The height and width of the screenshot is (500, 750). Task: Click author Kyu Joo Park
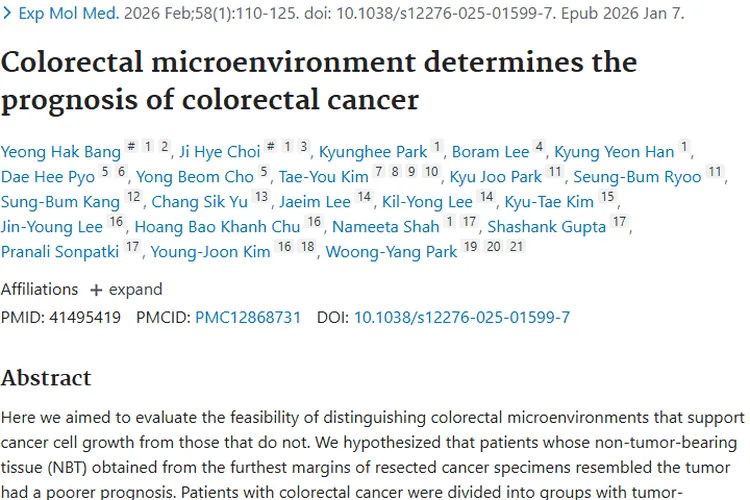[496, 177]
